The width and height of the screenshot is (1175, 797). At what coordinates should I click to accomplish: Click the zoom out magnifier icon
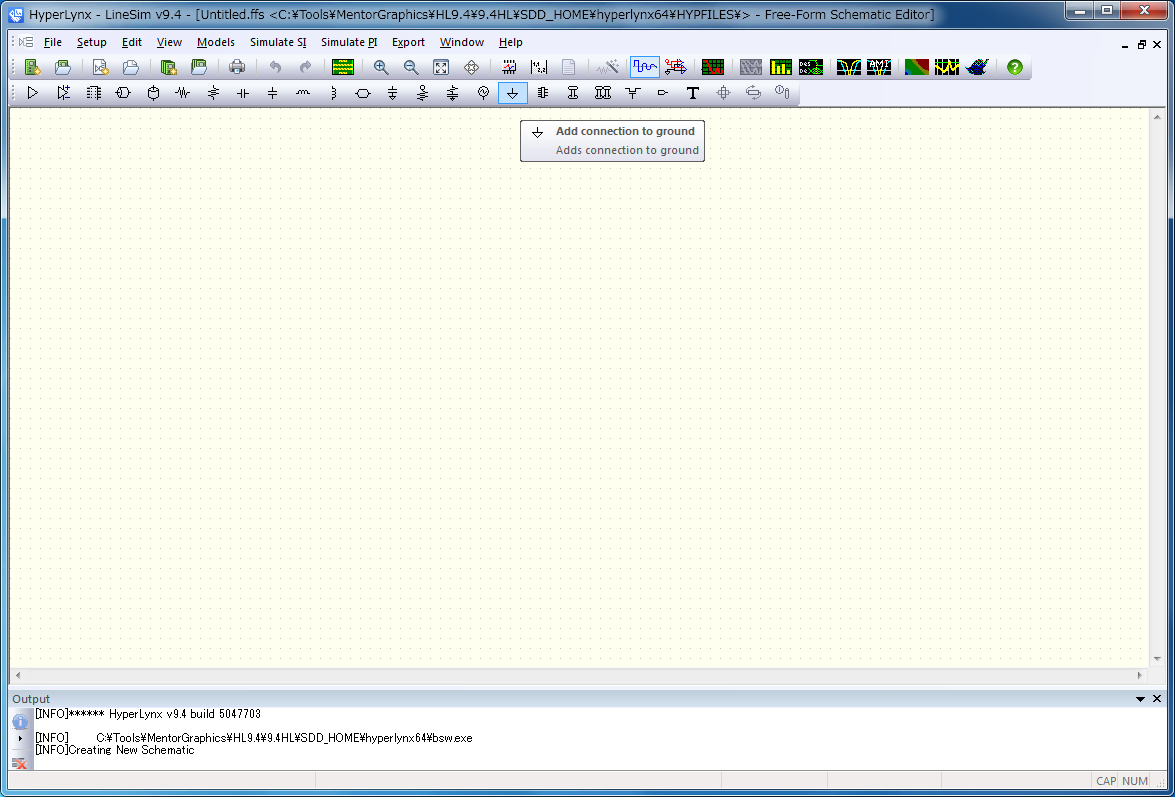[411, 67]
